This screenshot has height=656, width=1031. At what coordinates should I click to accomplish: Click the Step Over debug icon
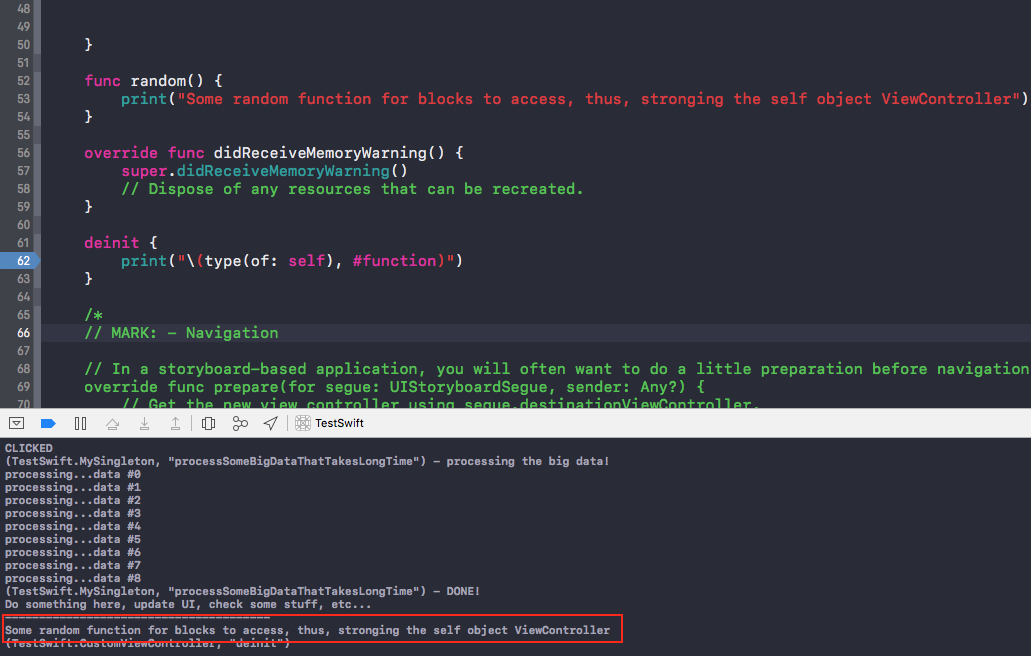pos(112,424)
